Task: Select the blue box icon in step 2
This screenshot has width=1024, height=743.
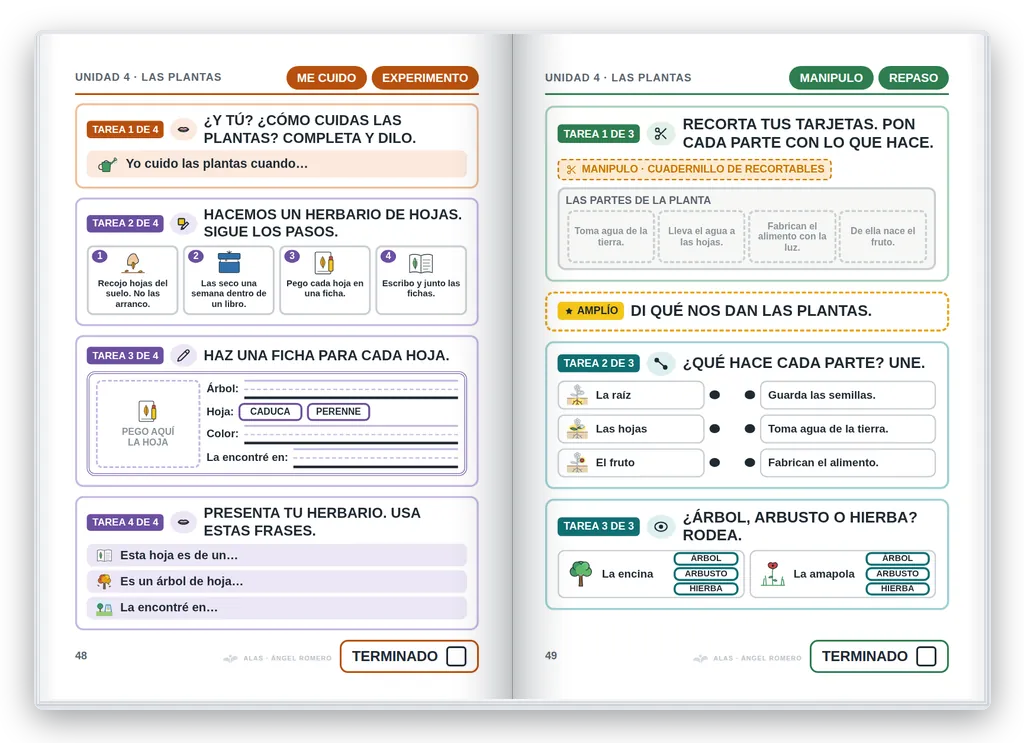Action: point(229,262)
